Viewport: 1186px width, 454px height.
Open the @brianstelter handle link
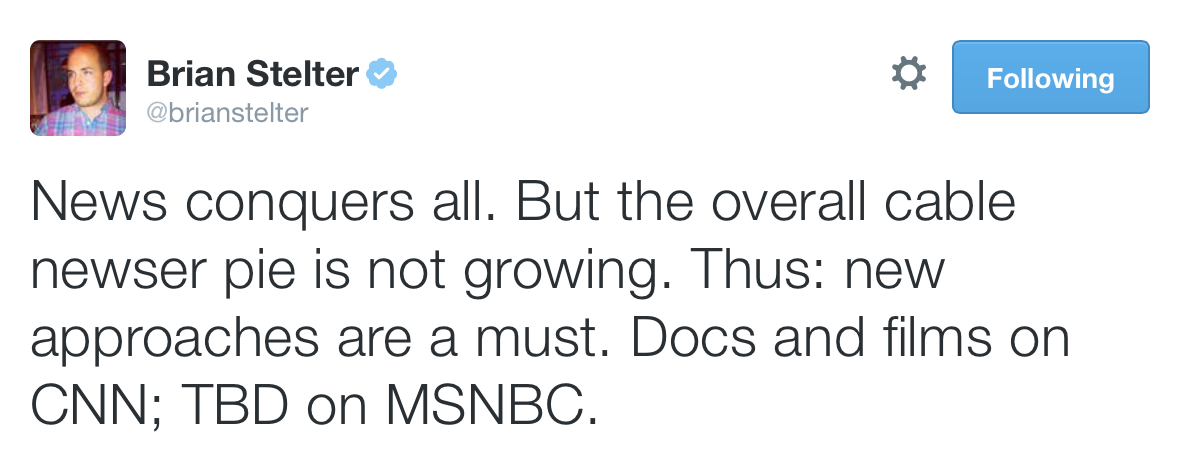[227, 114]
